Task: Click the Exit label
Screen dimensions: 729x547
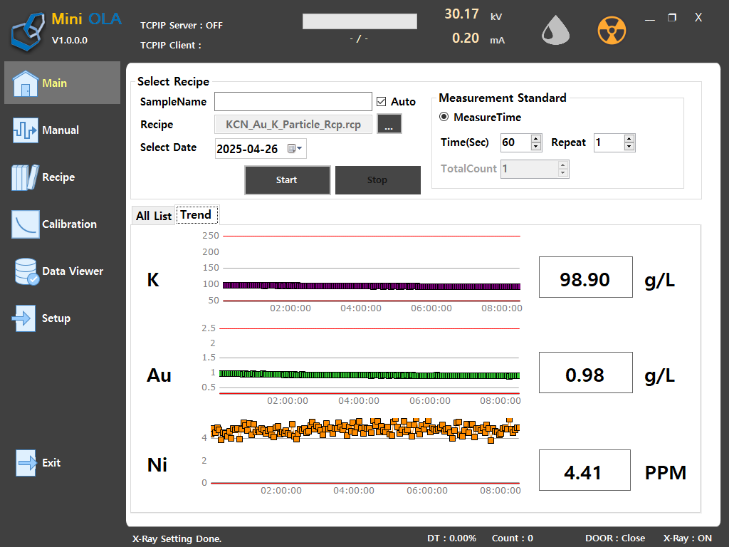Action: (x=51, y=462)
